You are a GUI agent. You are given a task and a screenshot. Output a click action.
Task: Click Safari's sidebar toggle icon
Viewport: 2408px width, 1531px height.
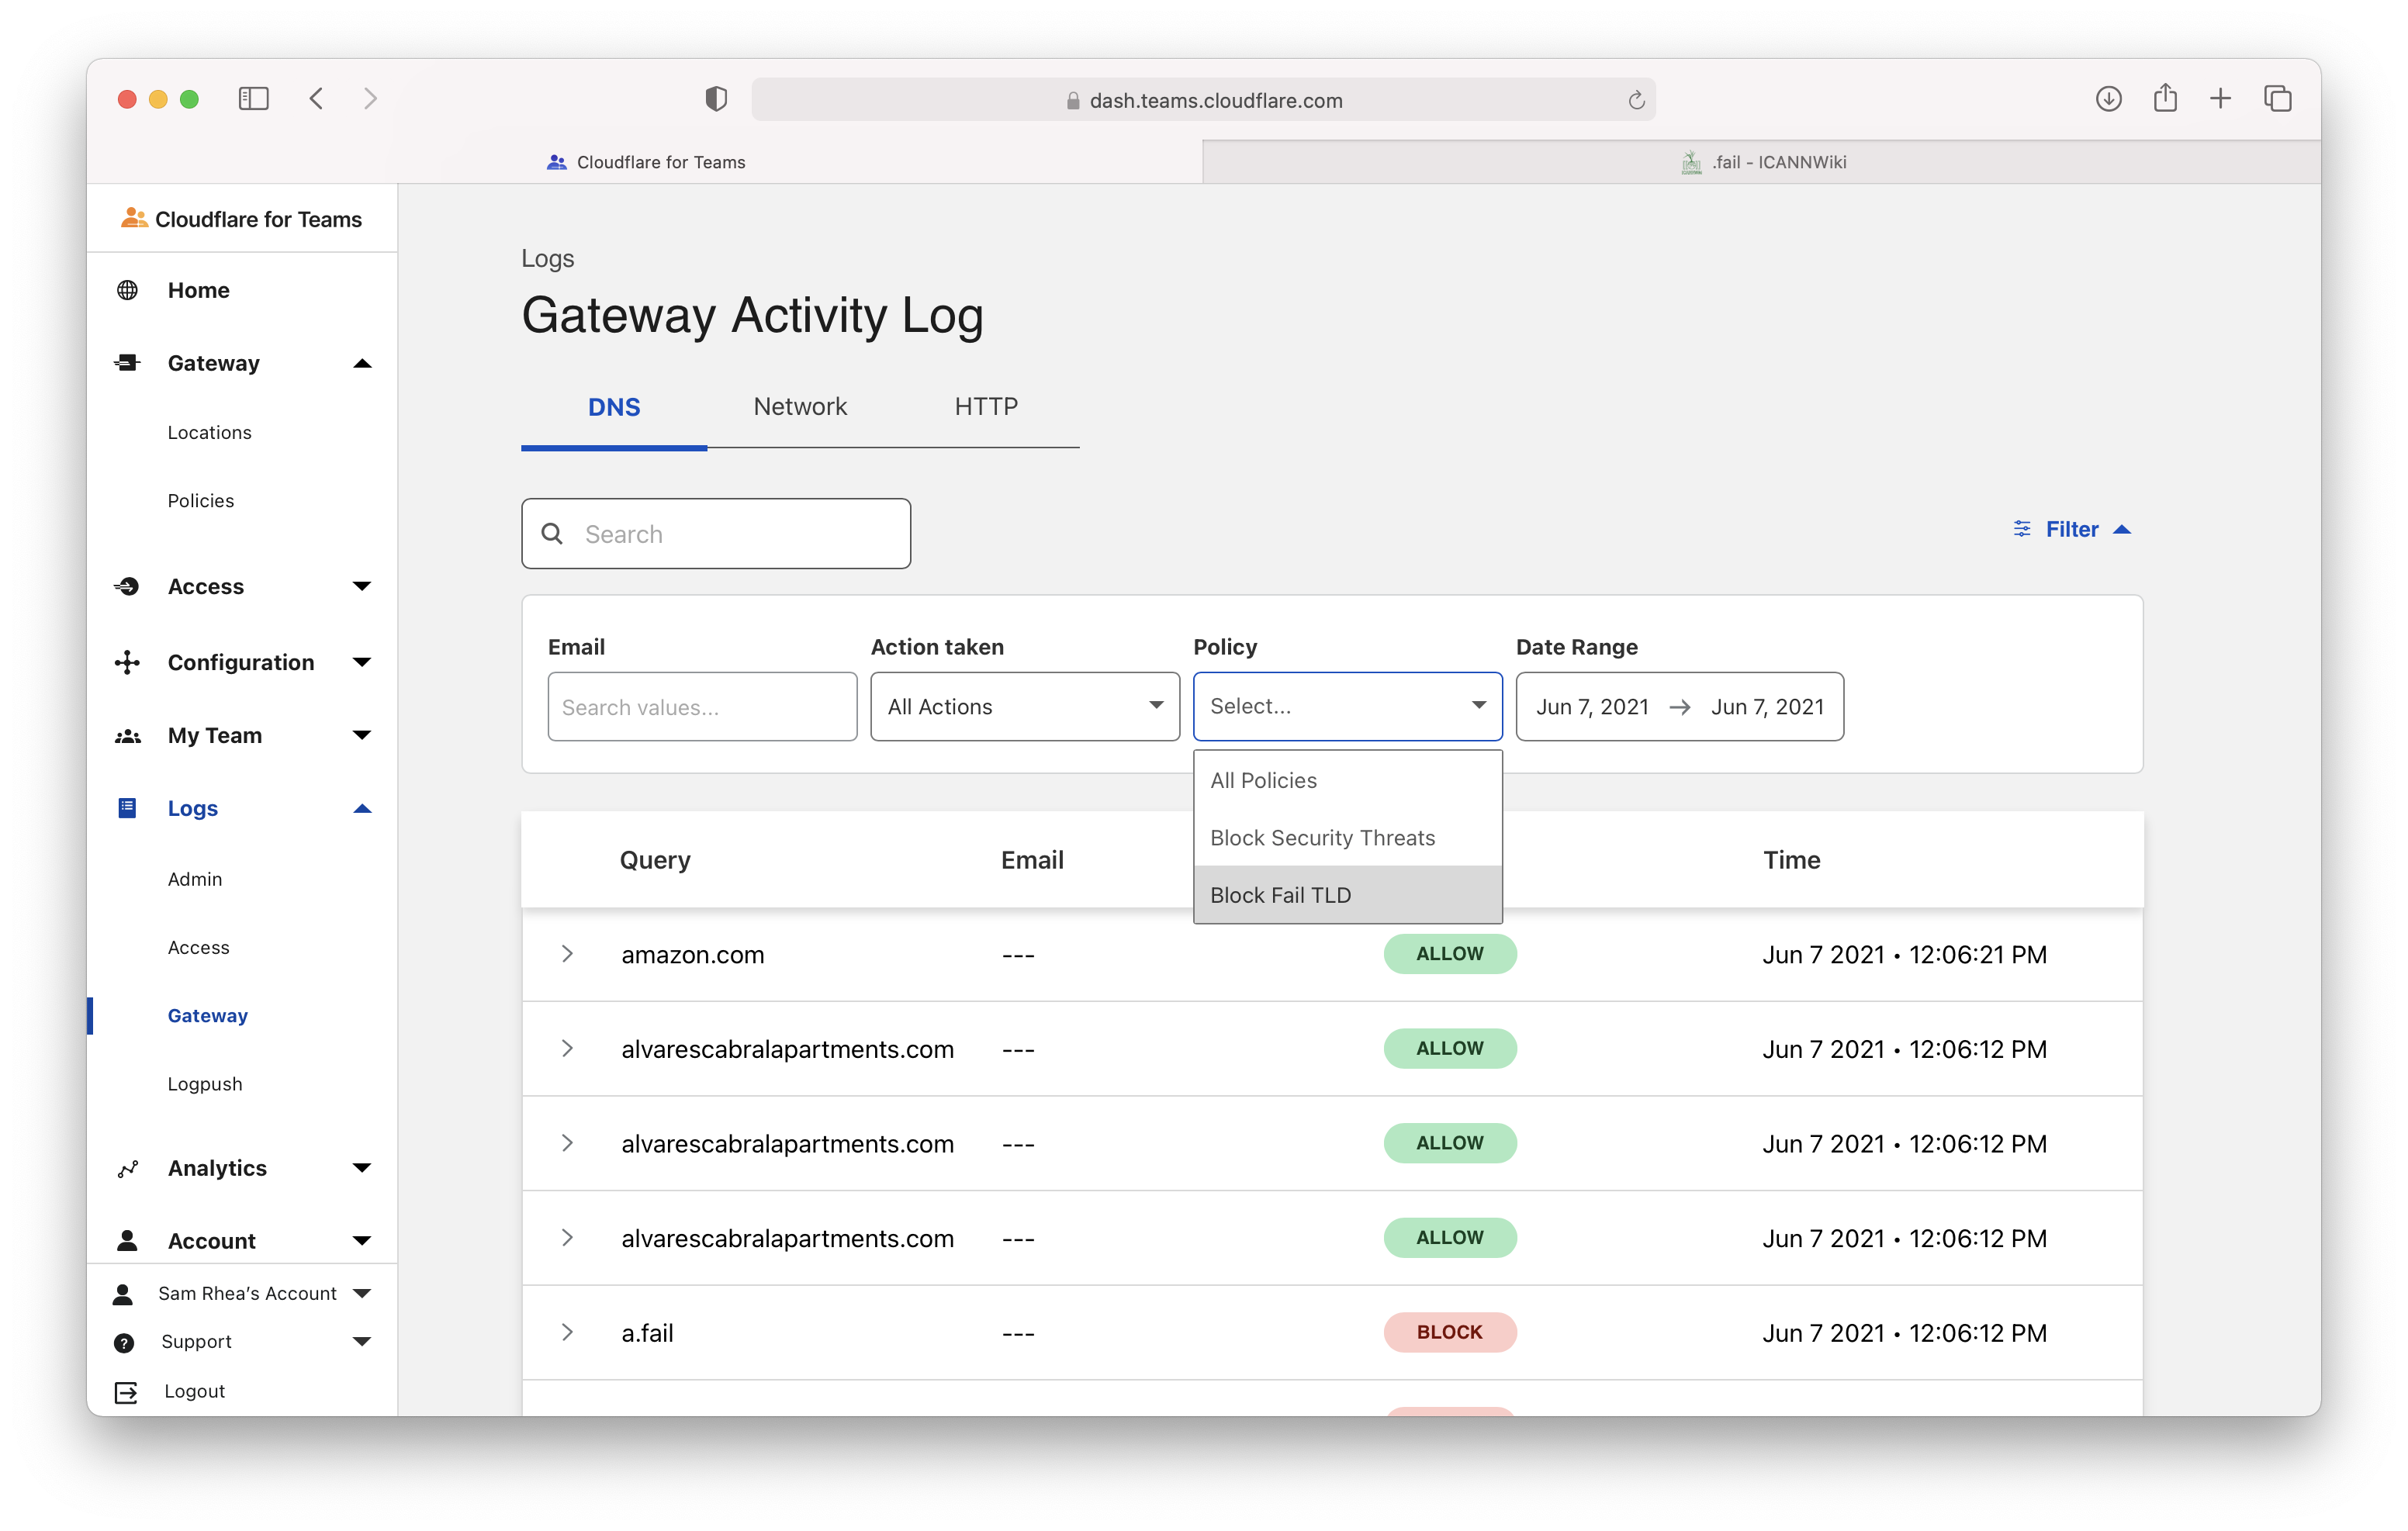pyautogui.click(x=253, y=99)
